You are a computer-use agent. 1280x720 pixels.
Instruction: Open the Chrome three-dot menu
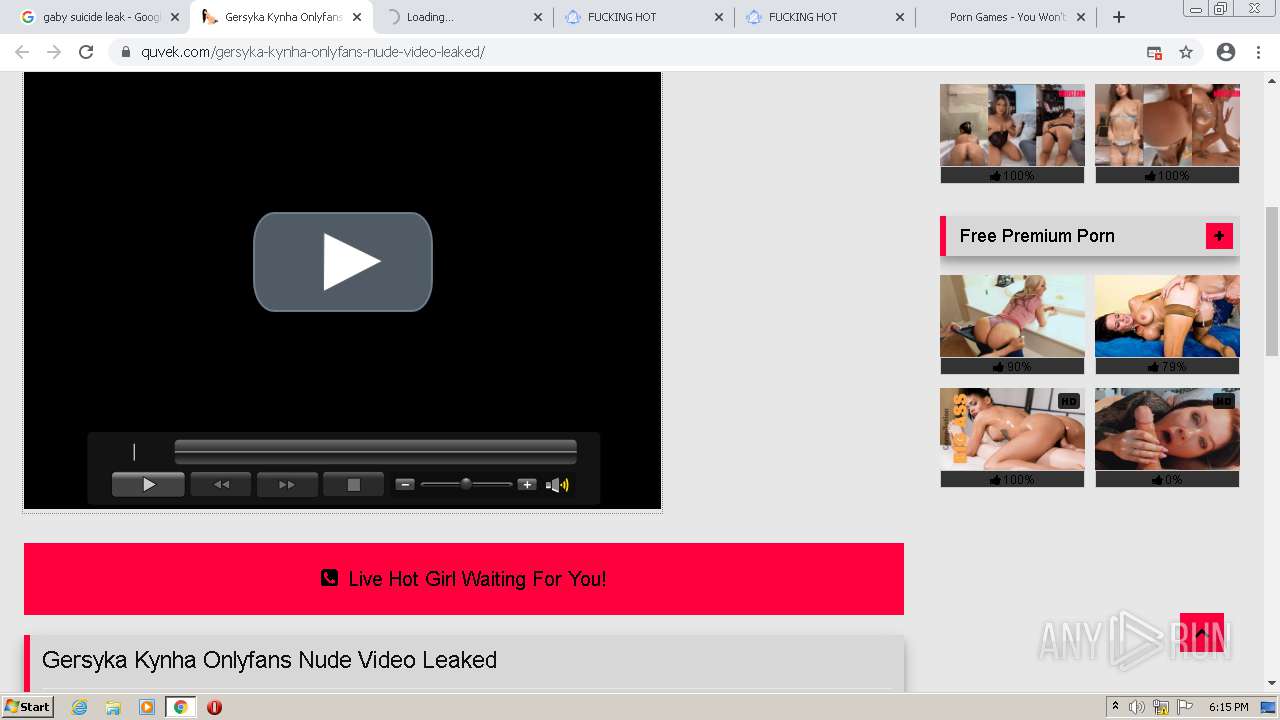(x=1257, y=52)
